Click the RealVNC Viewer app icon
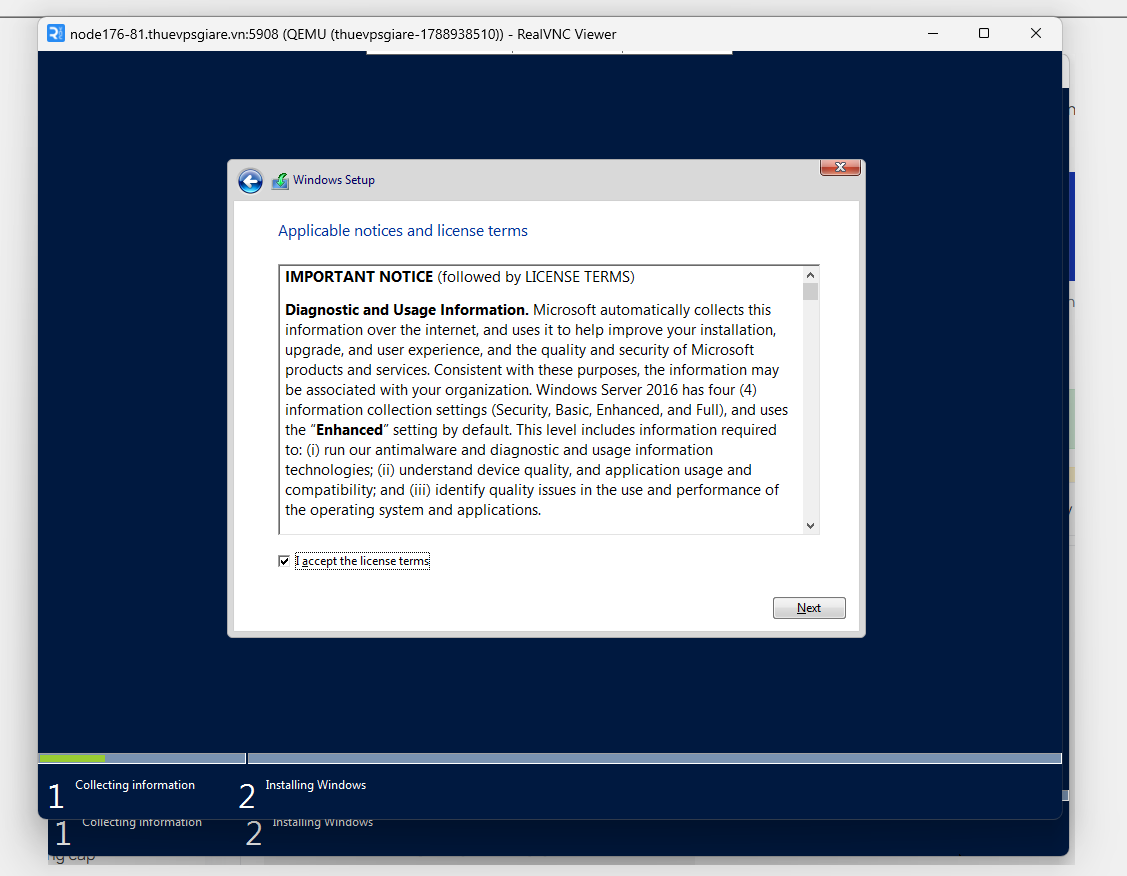 [x=55, y=34]
